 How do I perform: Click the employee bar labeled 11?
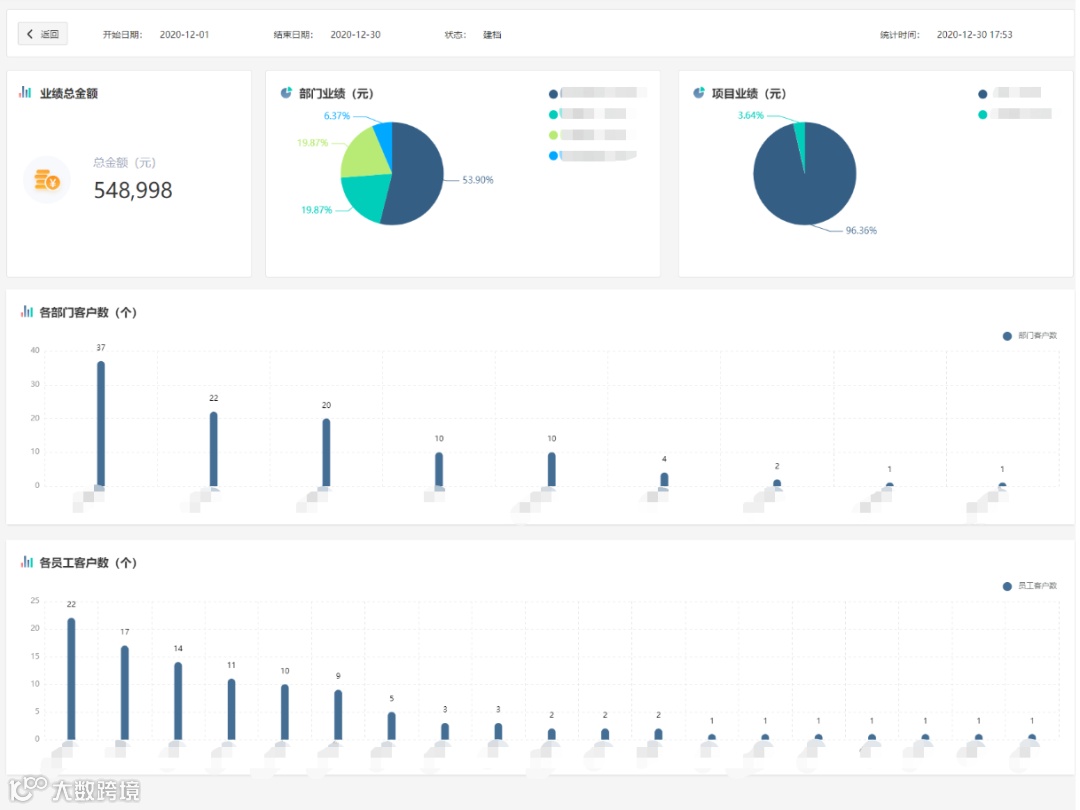click(231, 709)
